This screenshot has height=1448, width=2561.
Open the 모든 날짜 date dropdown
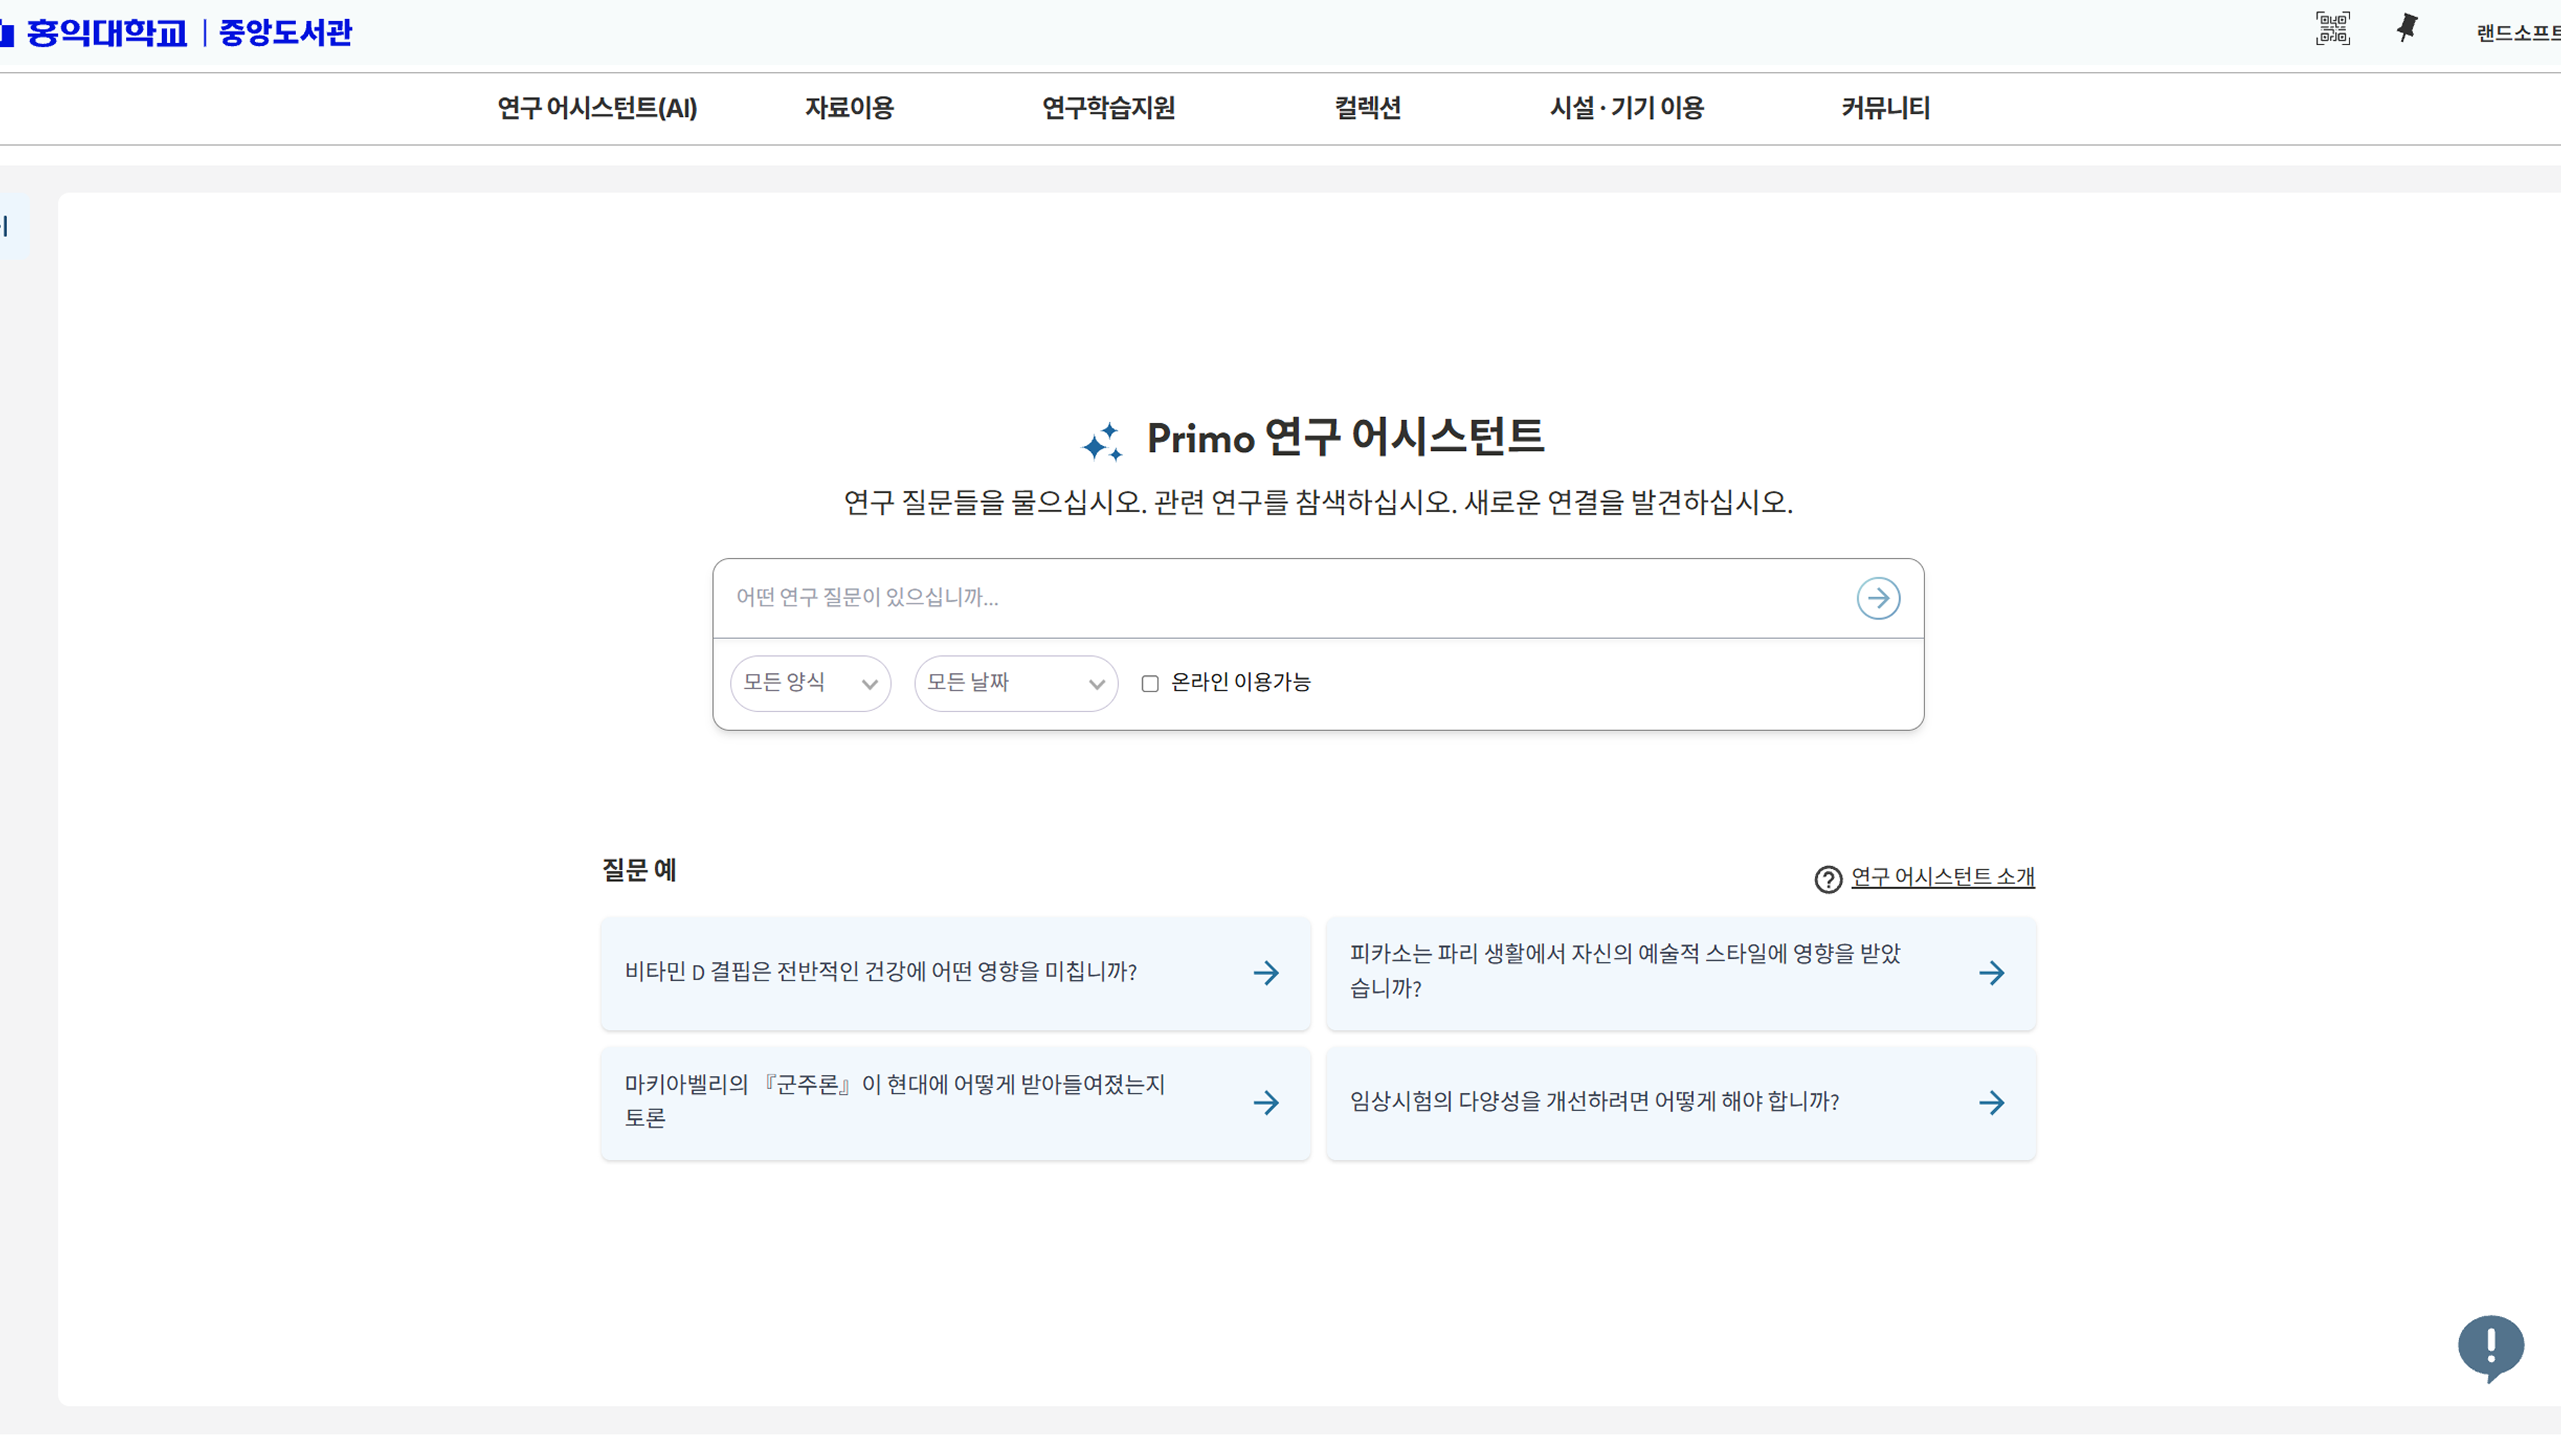tap(1015, 683)
